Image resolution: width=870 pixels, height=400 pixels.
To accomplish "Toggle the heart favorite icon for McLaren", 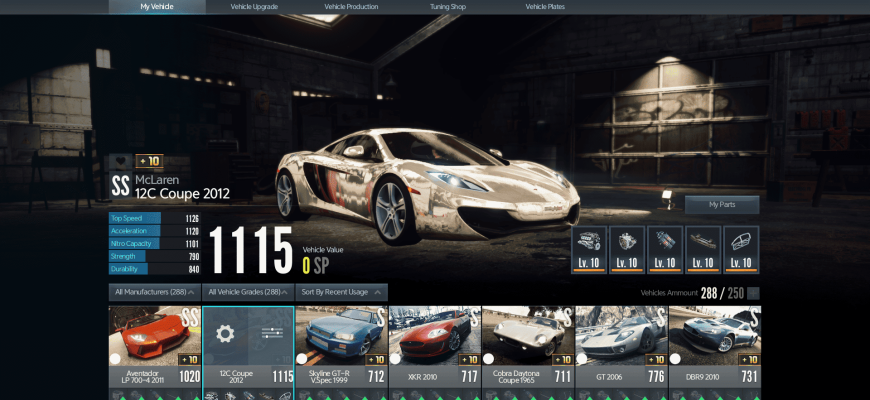I will pos(120,161).
